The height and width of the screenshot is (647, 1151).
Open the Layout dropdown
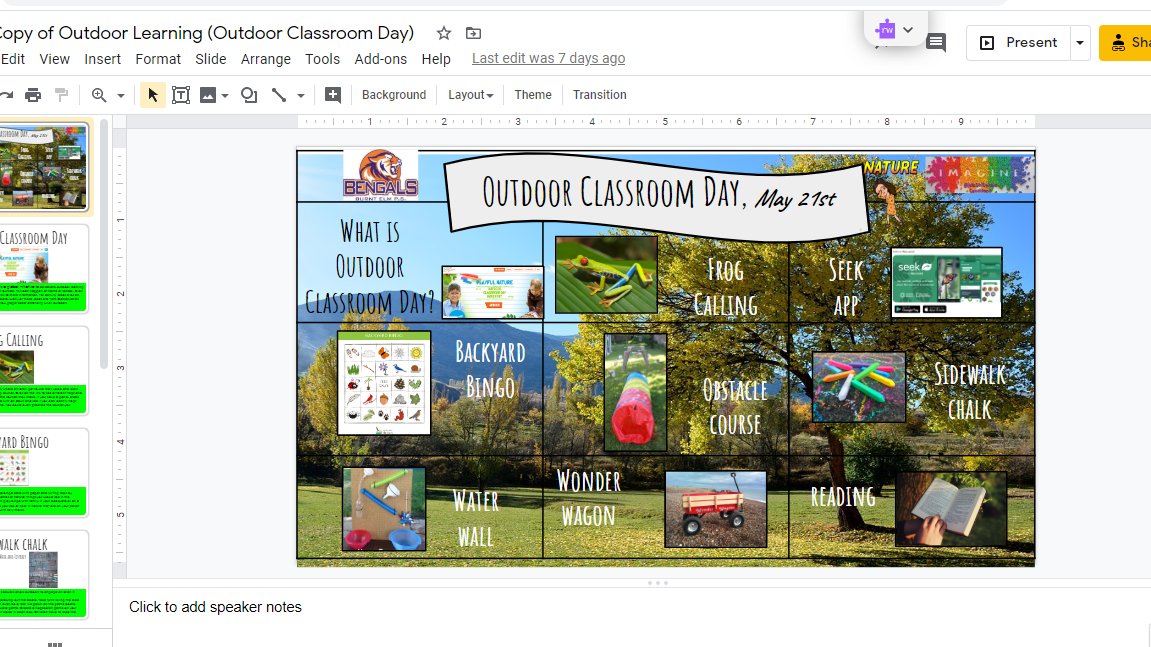pos(471,95)
